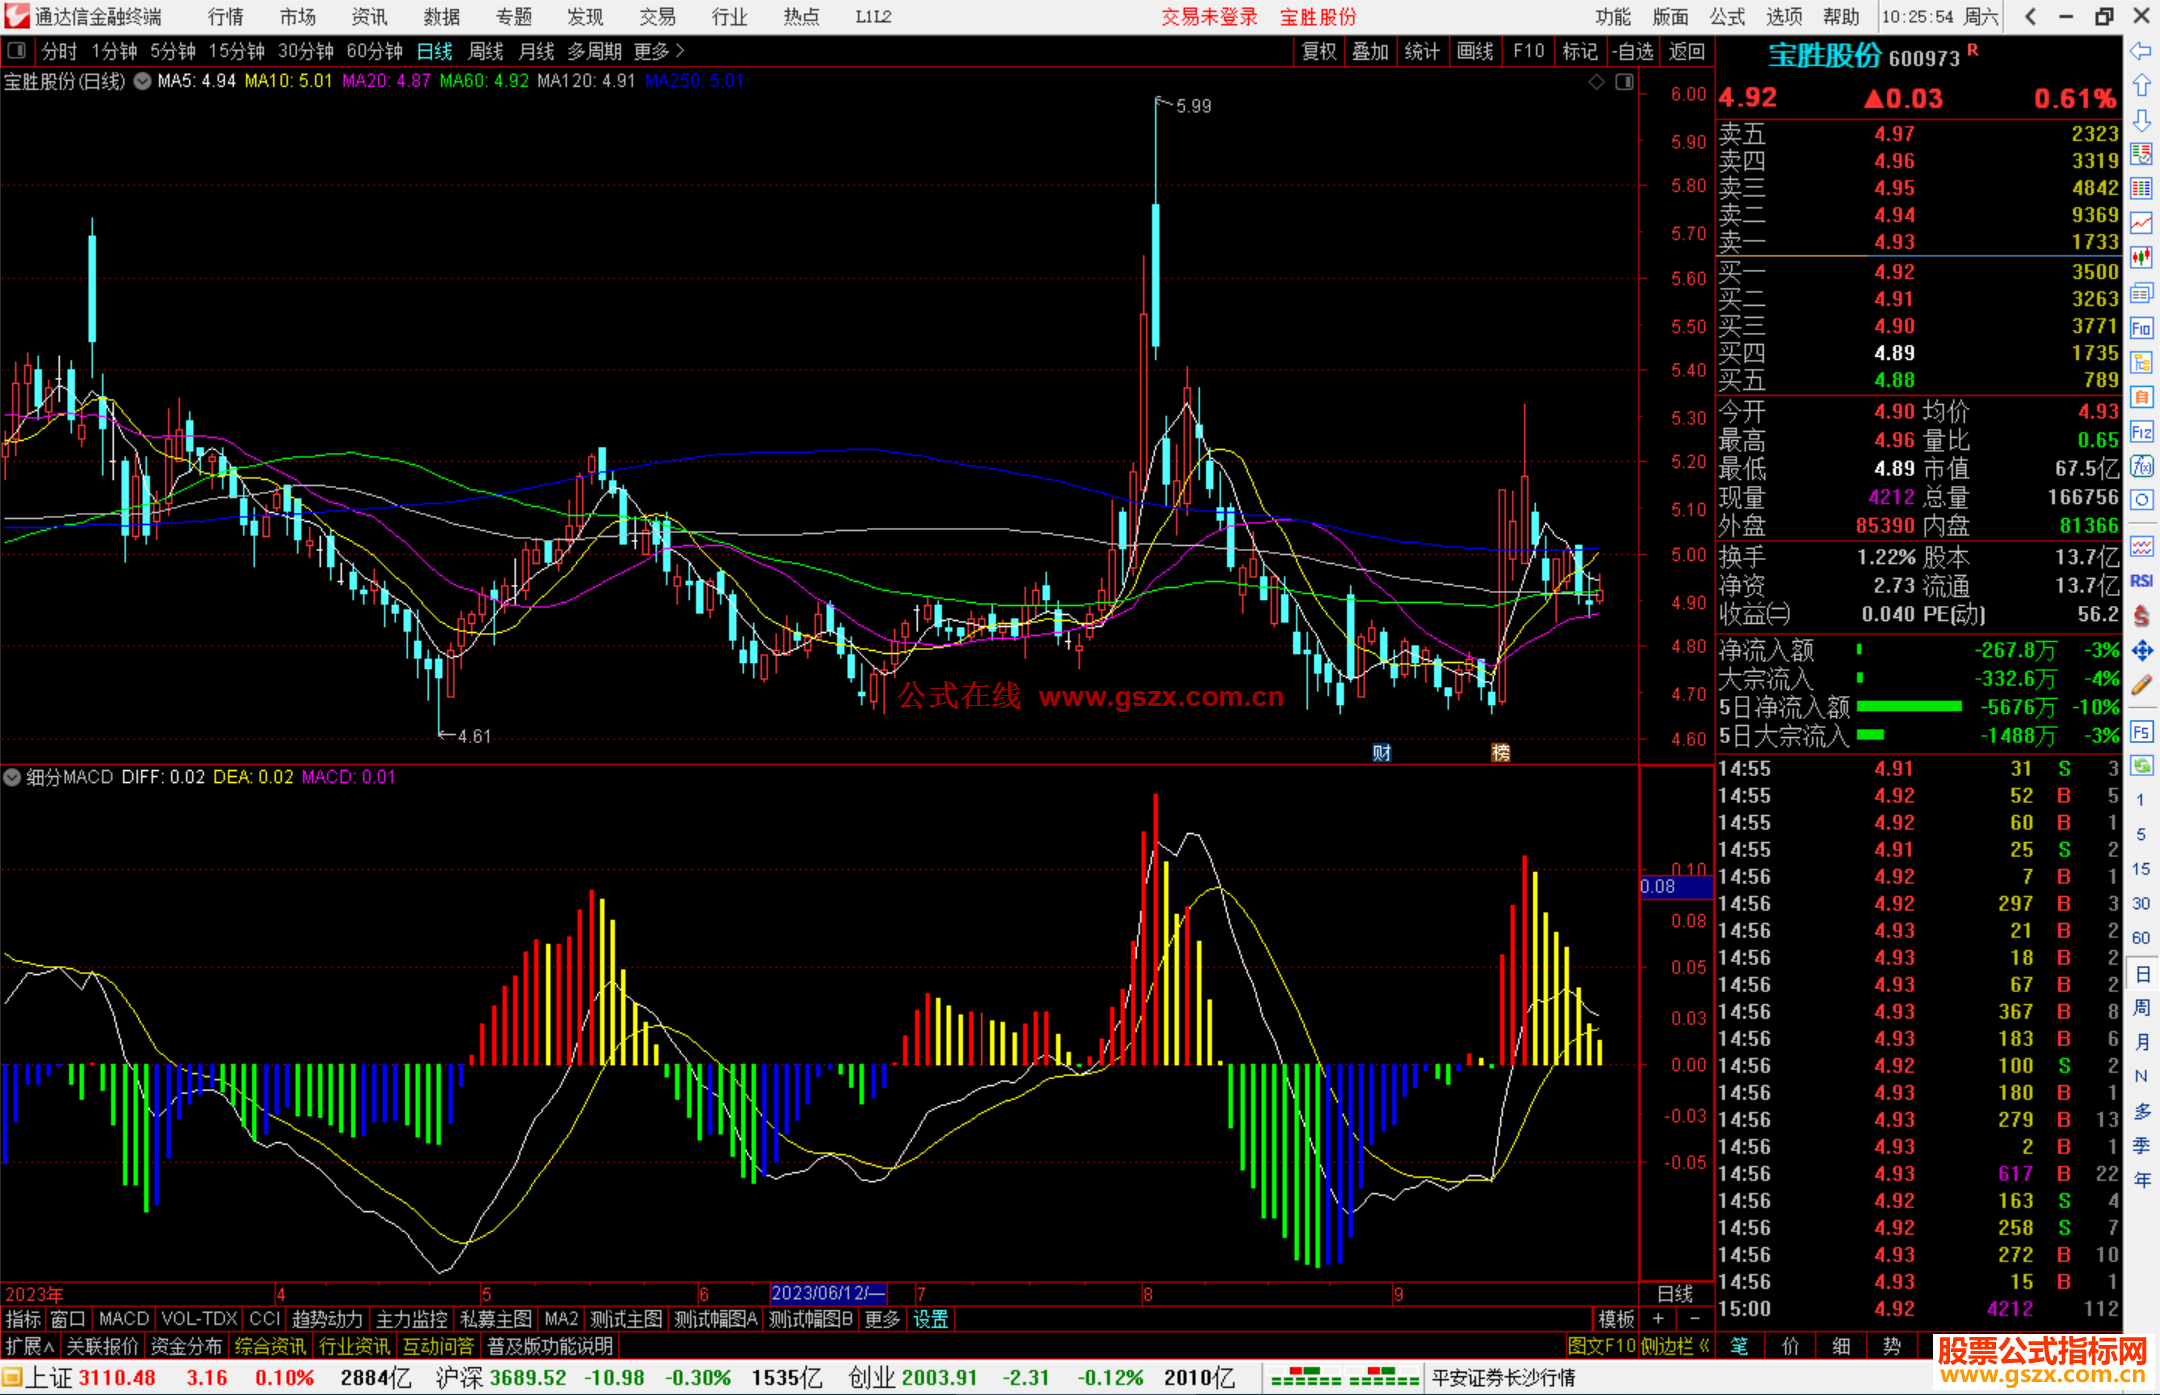Click the 复权 button

[1319, 51]
